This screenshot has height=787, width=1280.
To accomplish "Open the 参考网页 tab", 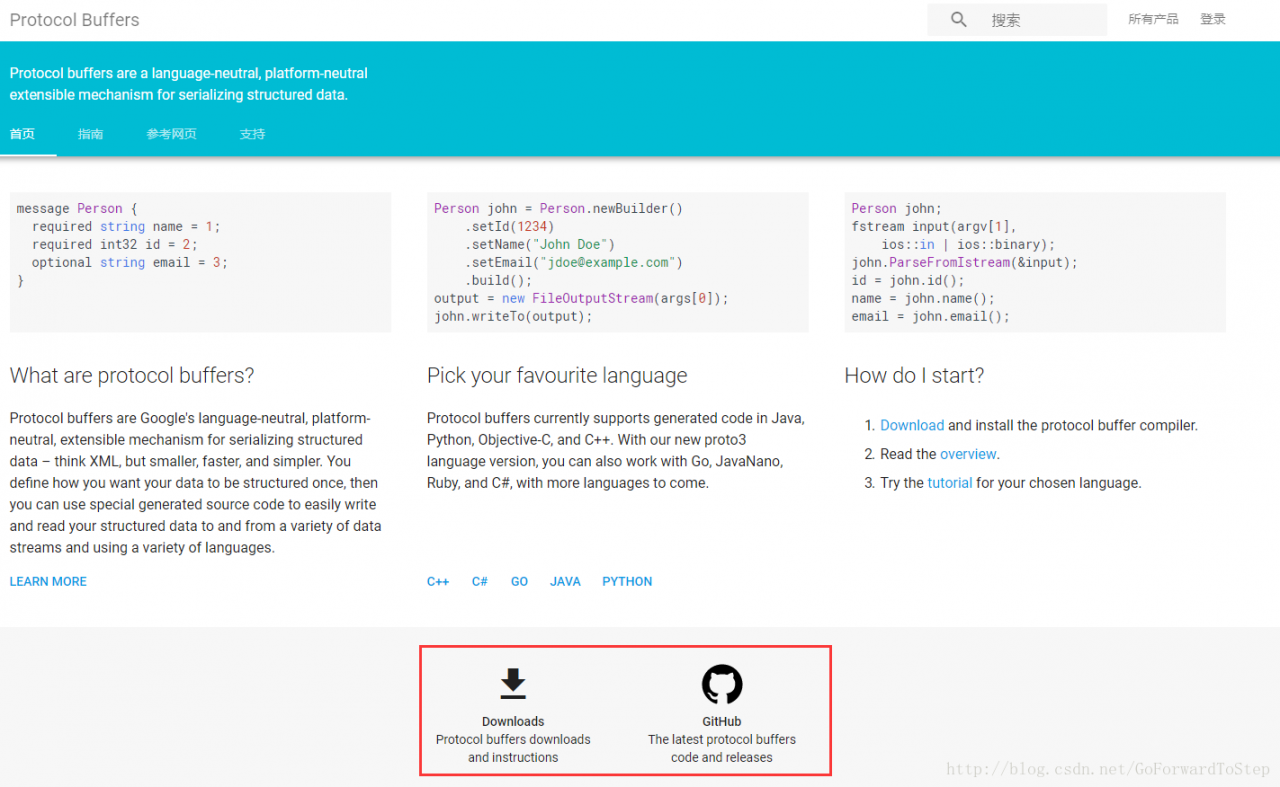I will click(171, 134).
